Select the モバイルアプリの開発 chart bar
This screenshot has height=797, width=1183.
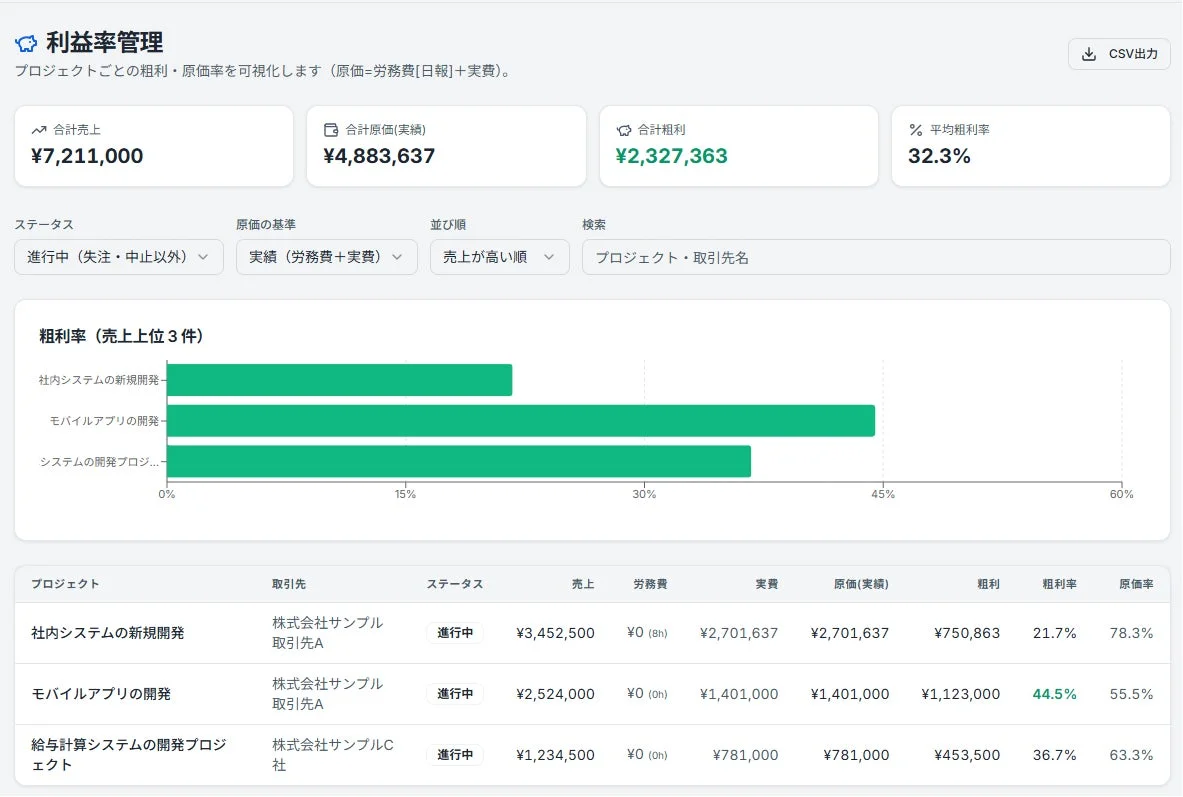click(x=521, y=420)
